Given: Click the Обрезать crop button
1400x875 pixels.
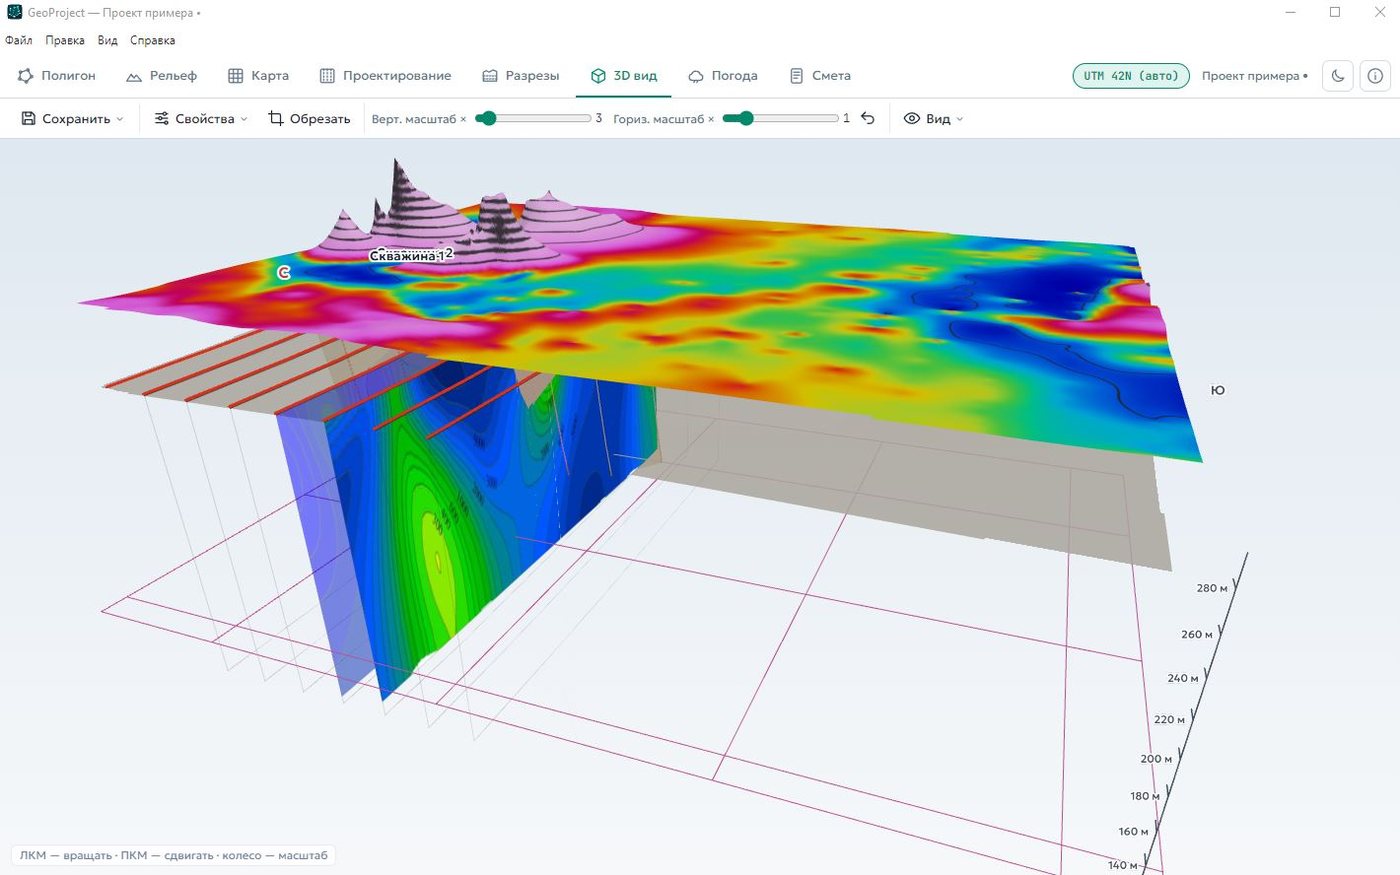Looking at the screenshot, I should coord(309,119).
